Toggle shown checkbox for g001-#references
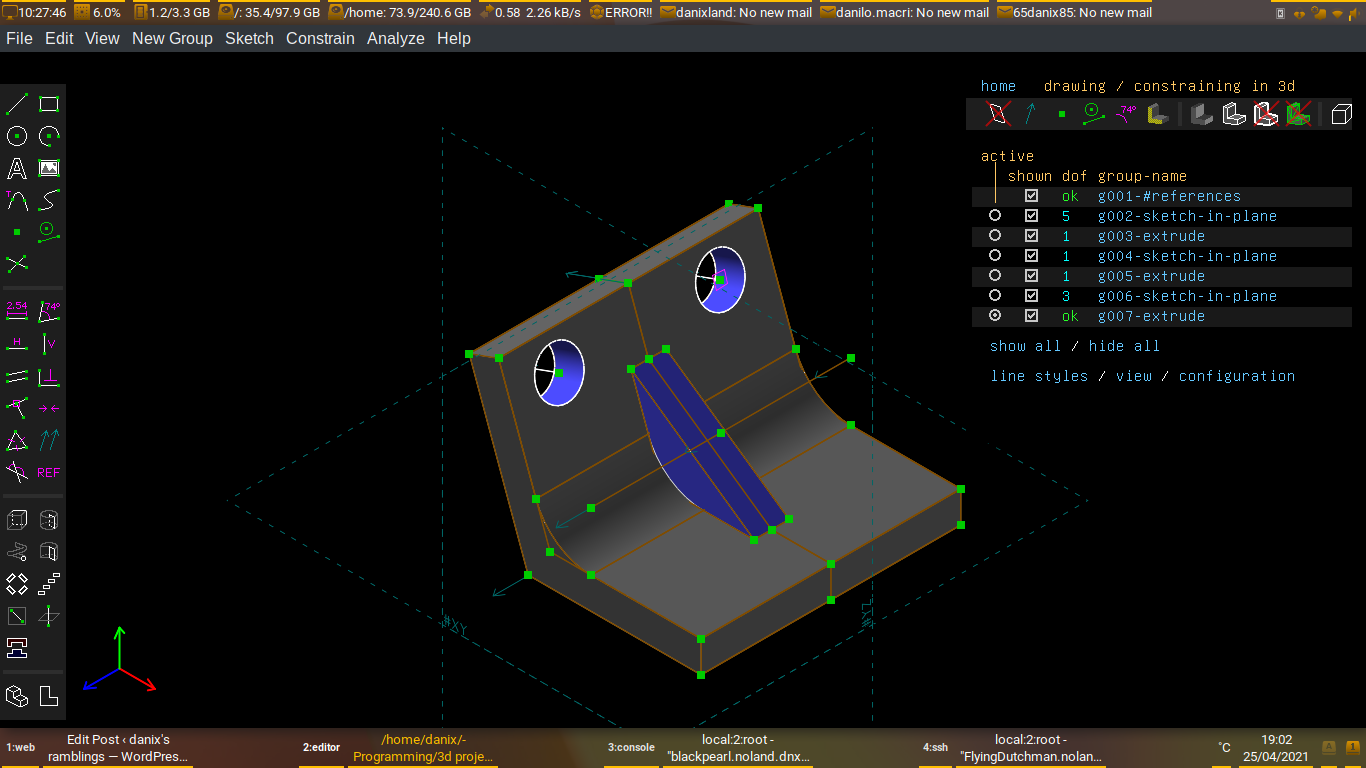 (1031, 195)
